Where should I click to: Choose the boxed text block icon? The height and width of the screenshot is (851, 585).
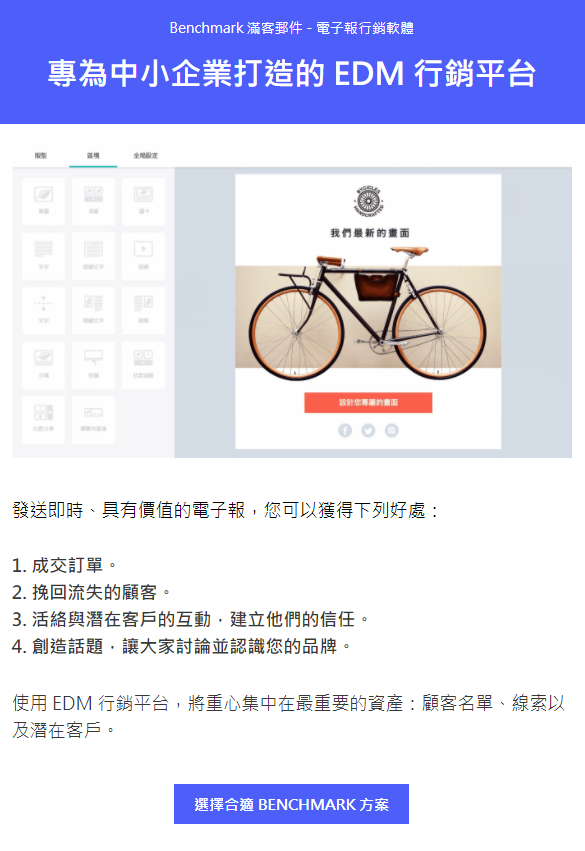[x=93, y=256]
